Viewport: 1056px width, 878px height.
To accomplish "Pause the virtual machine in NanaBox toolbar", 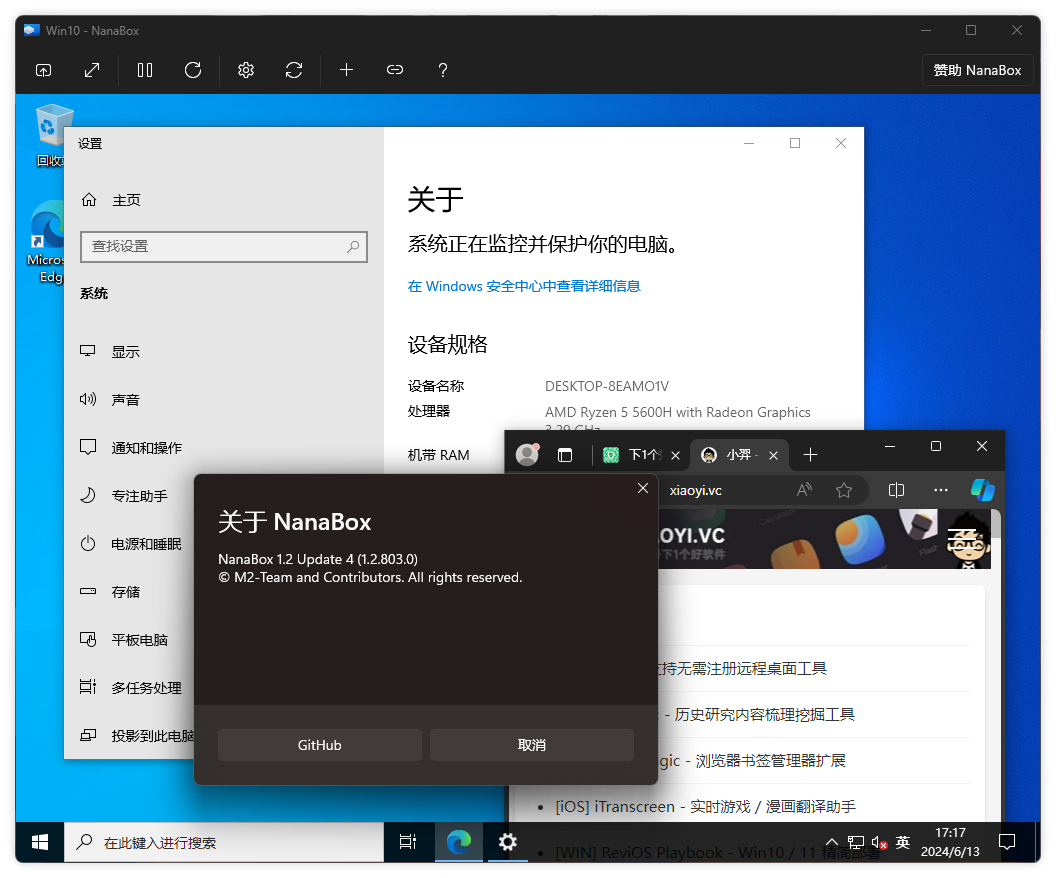I will (145, 70).
